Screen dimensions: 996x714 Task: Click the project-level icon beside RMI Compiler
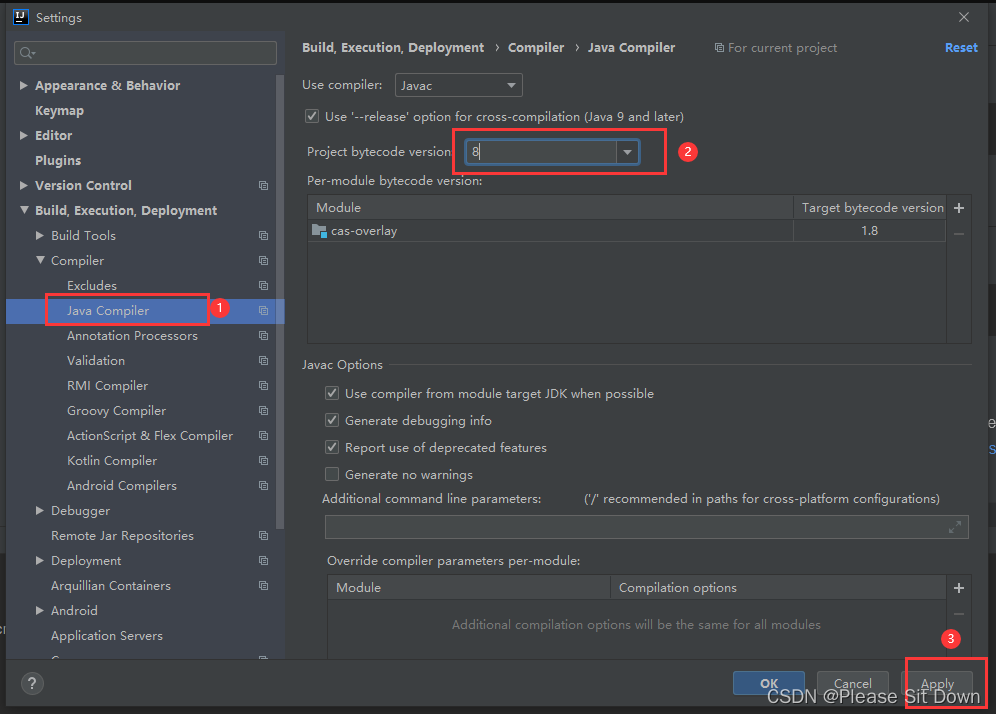[264, 386]
